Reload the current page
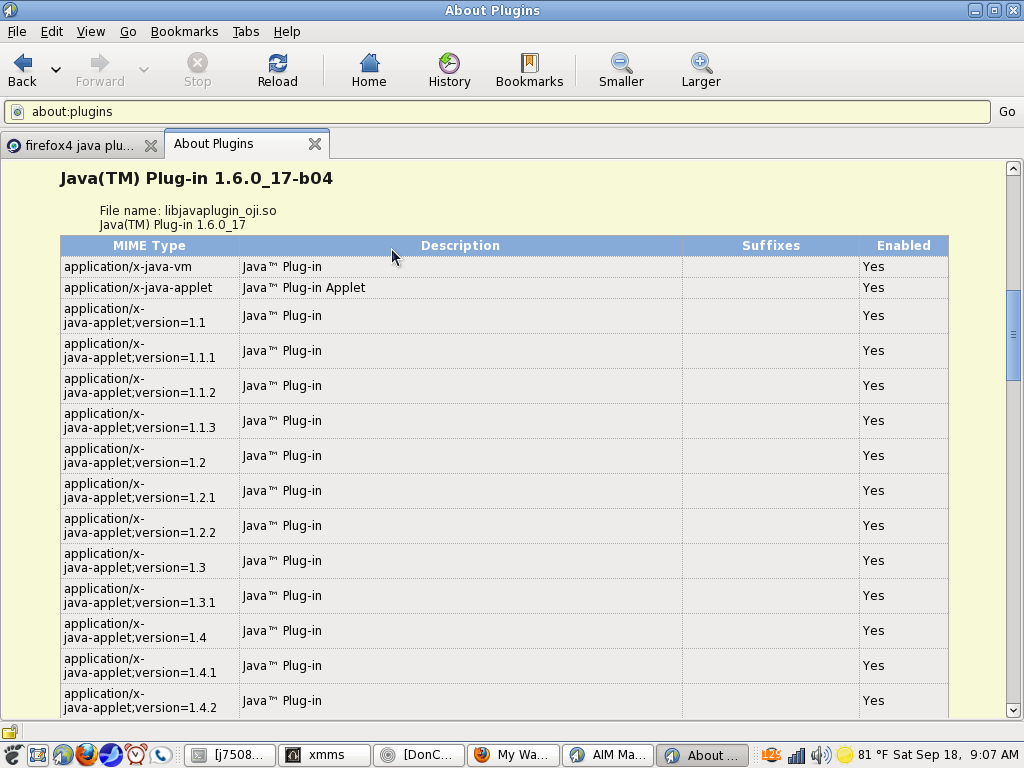 tap(278, 63)
